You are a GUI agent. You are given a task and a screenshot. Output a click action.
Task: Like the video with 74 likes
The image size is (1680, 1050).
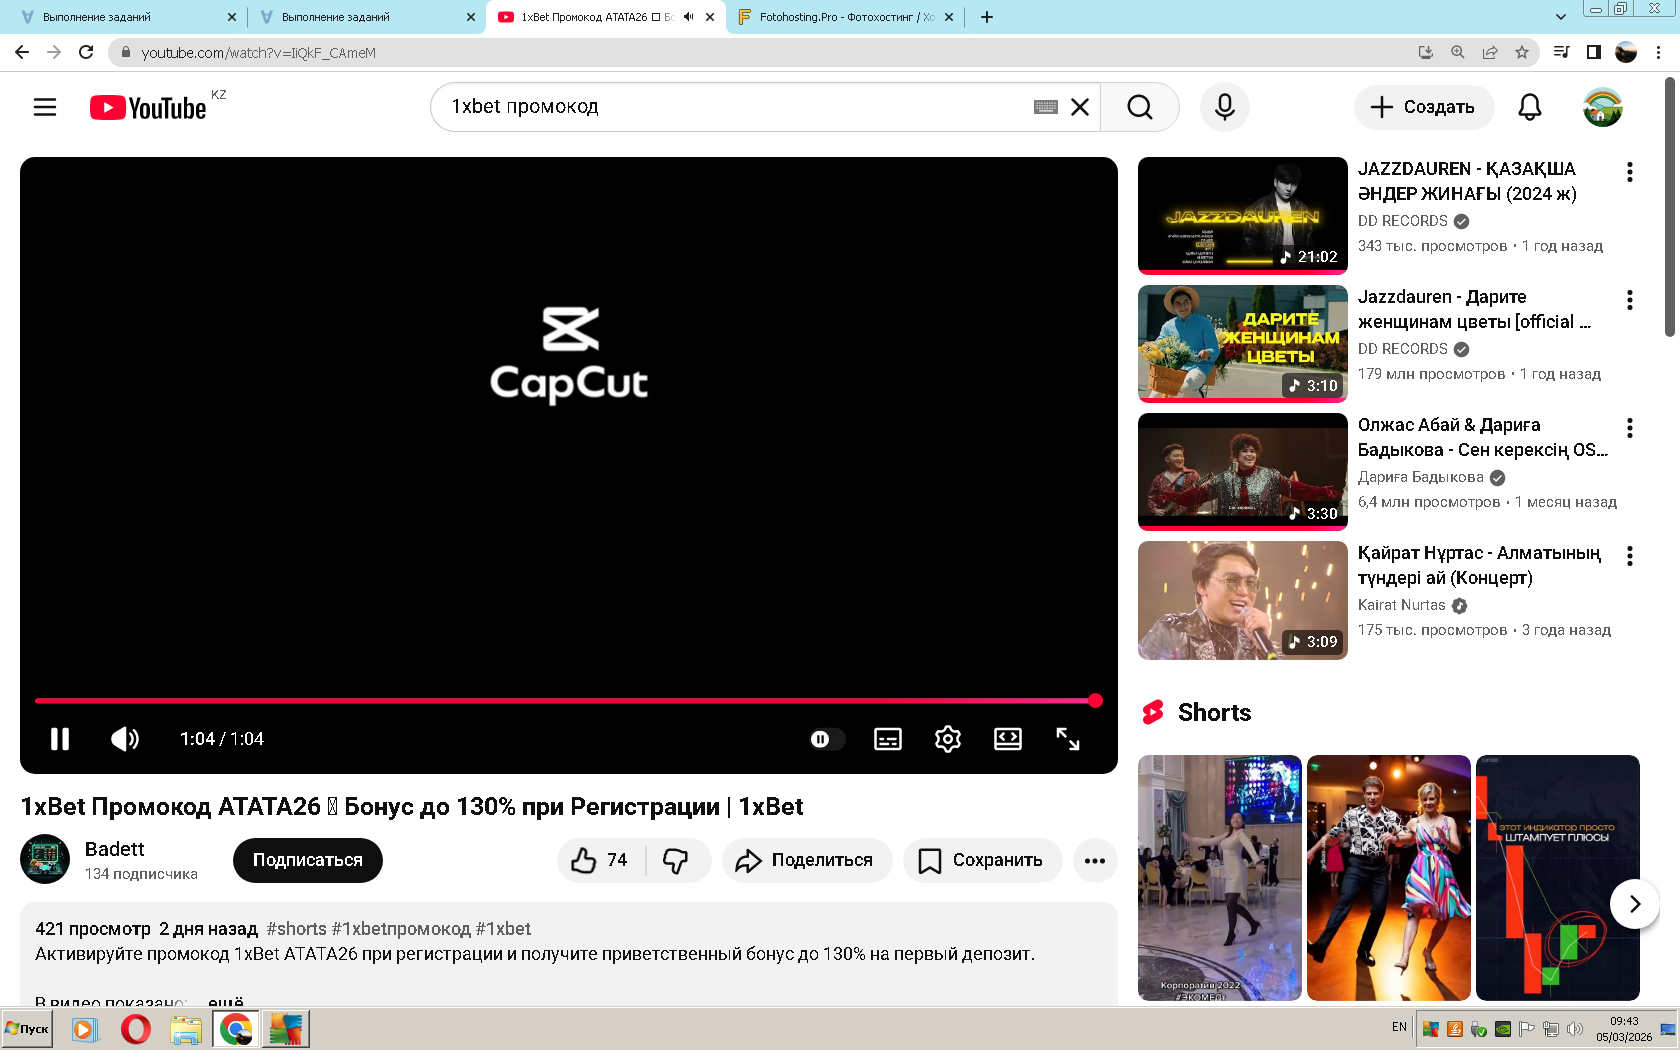[x=600, y=860]
